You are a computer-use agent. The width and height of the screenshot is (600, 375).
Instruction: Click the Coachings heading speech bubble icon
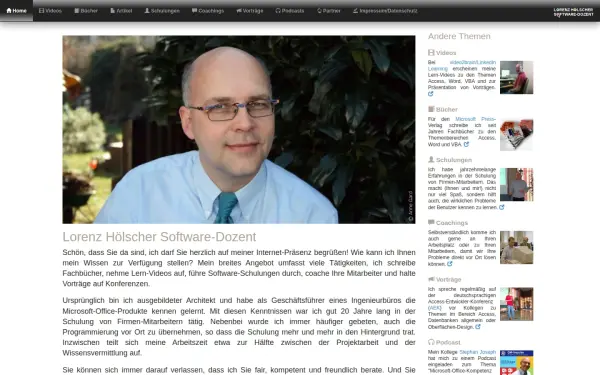(431, 222)
